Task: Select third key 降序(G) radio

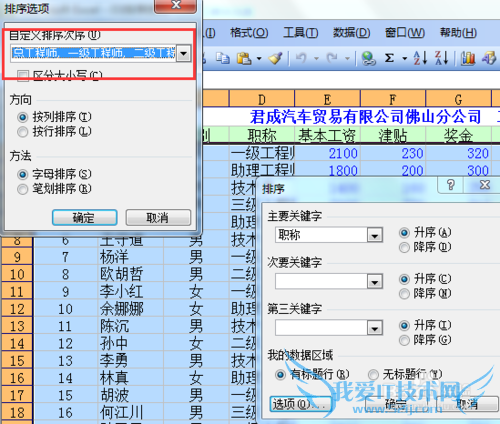Action: coord(404,340)
